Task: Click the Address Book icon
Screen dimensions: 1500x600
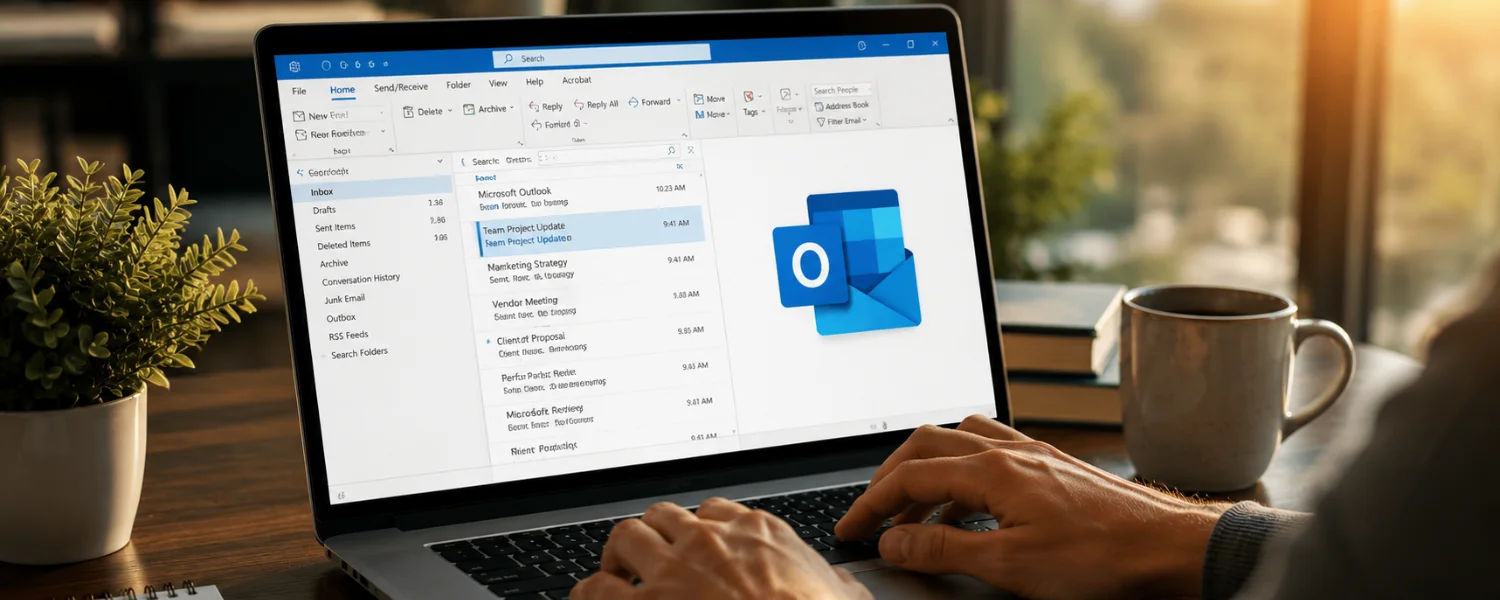Action: click(819, 106)
